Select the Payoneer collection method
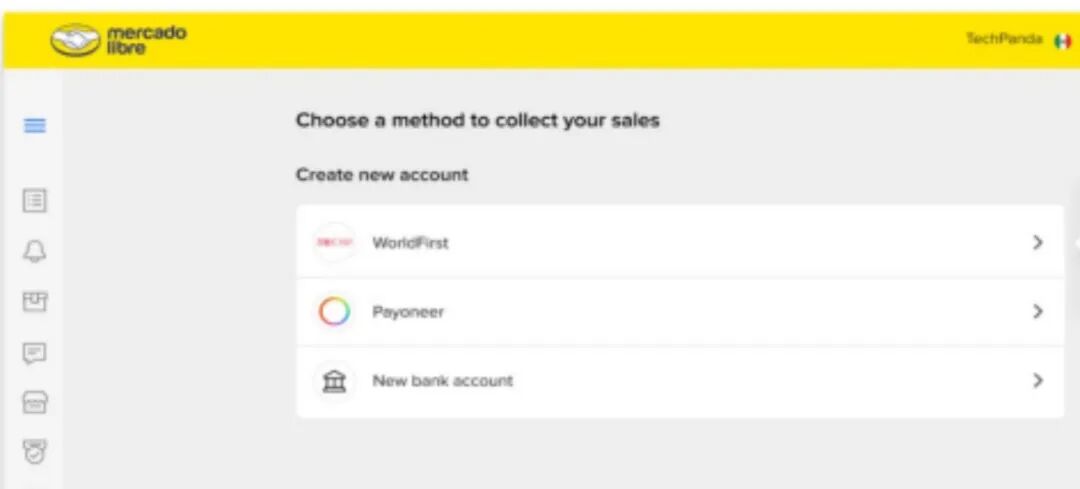The height and width of the screenshot is (489, 1080). coord(408,312)
